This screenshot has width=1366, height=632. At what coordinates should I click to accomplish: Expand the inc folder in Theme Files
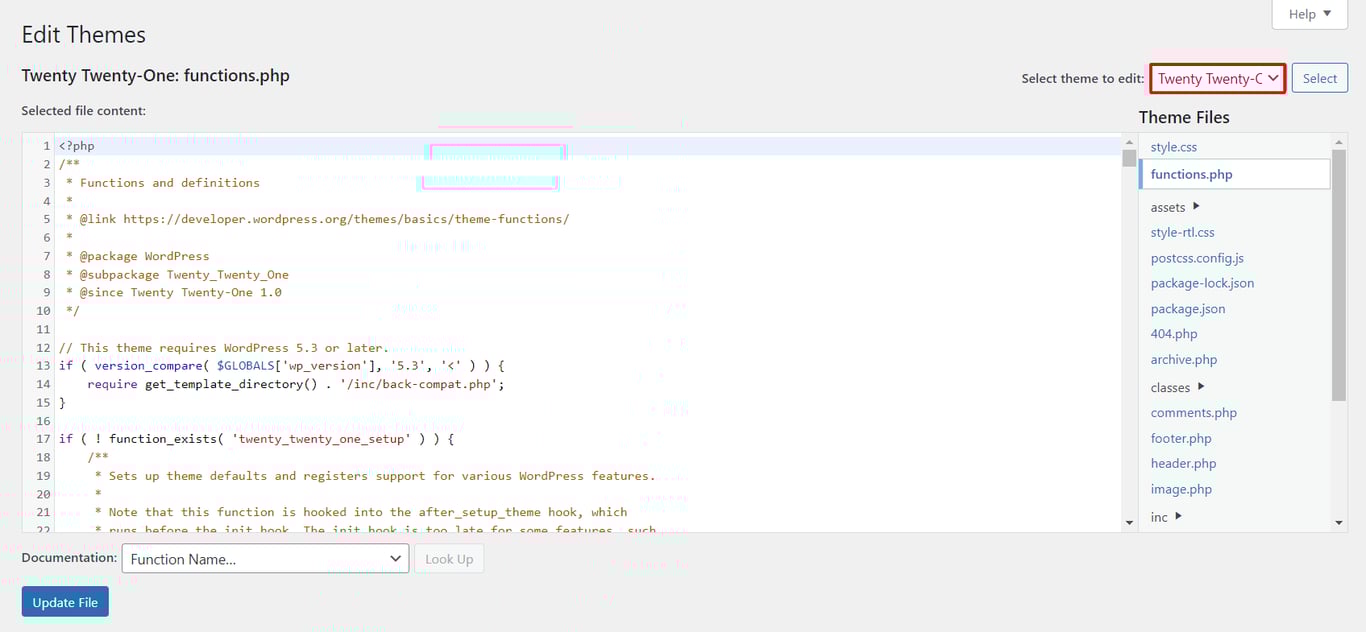(1162, 517)
